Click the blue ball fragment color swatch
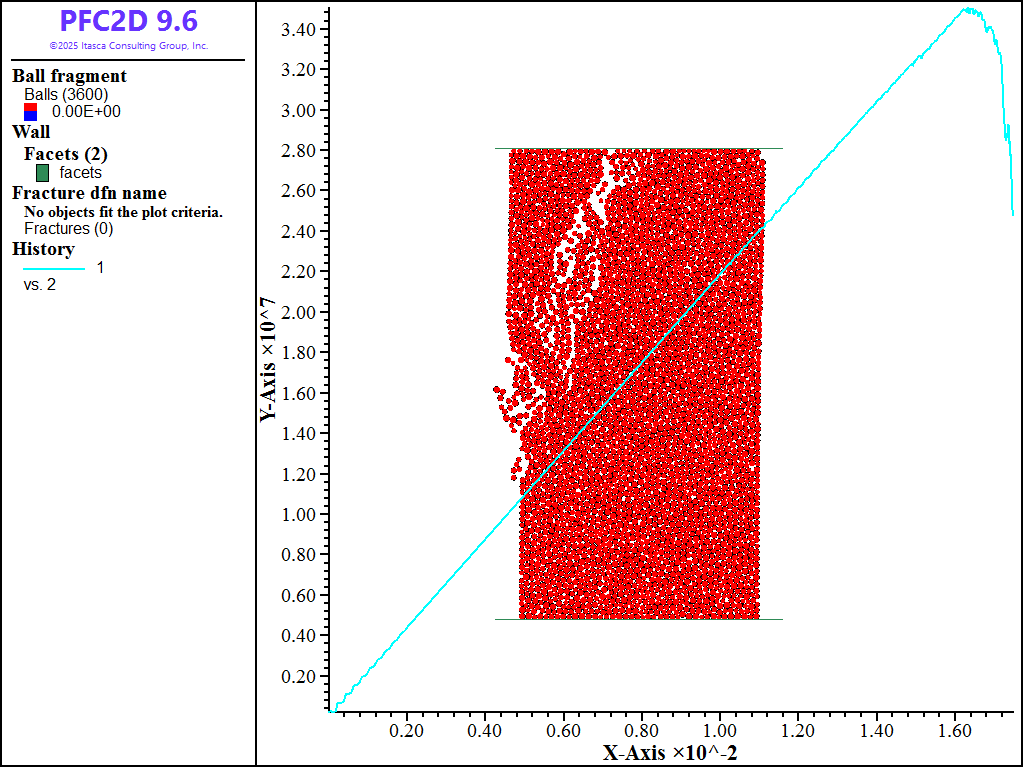This screenshot has height=768, width=1024. tap(30, 117)
